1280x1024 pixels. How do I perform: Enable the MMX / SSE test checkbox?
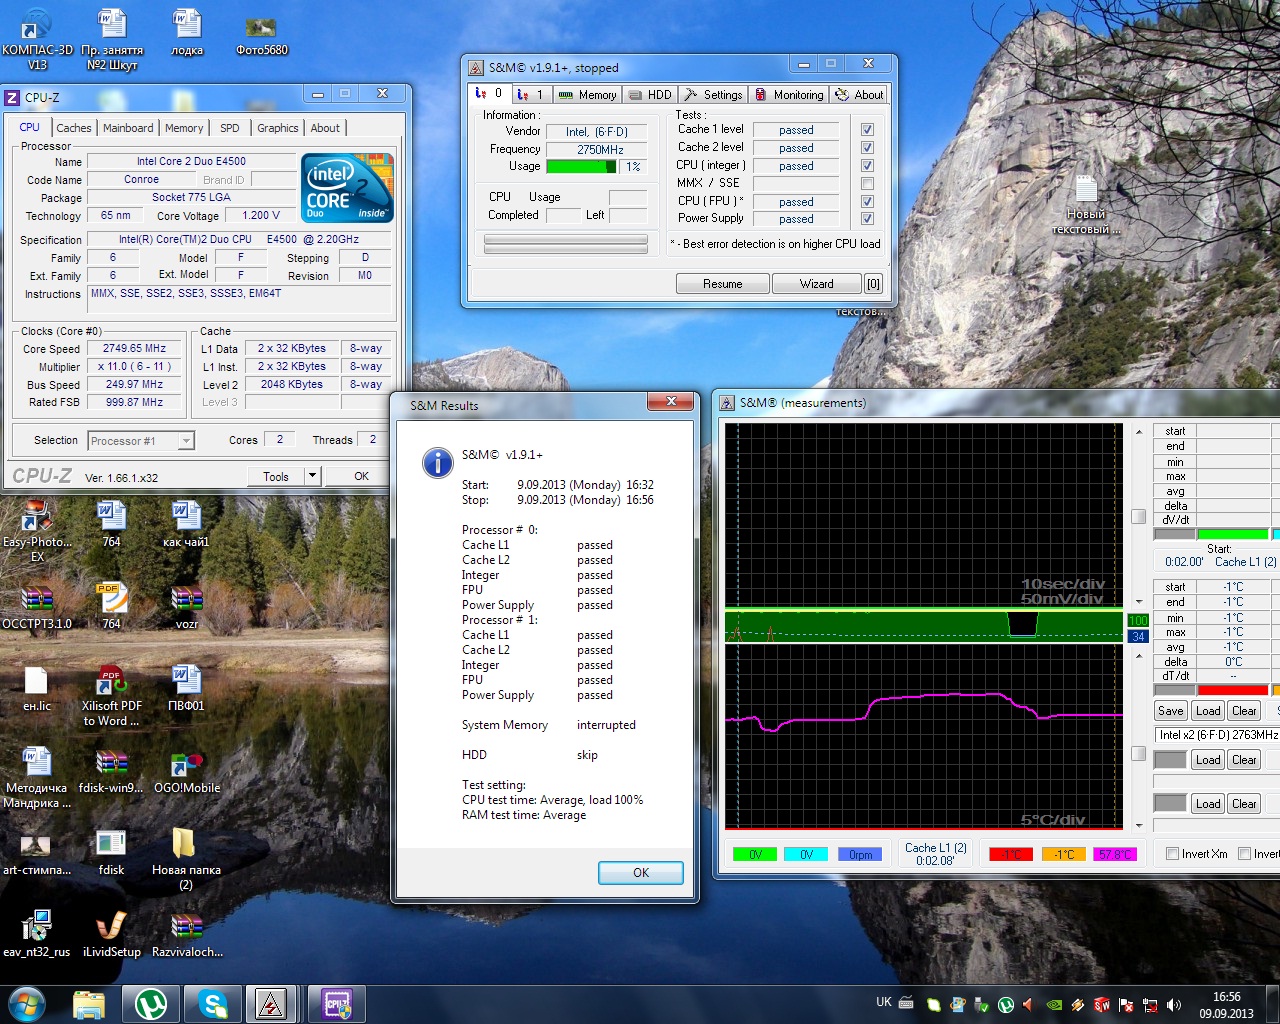pos(867,184)
